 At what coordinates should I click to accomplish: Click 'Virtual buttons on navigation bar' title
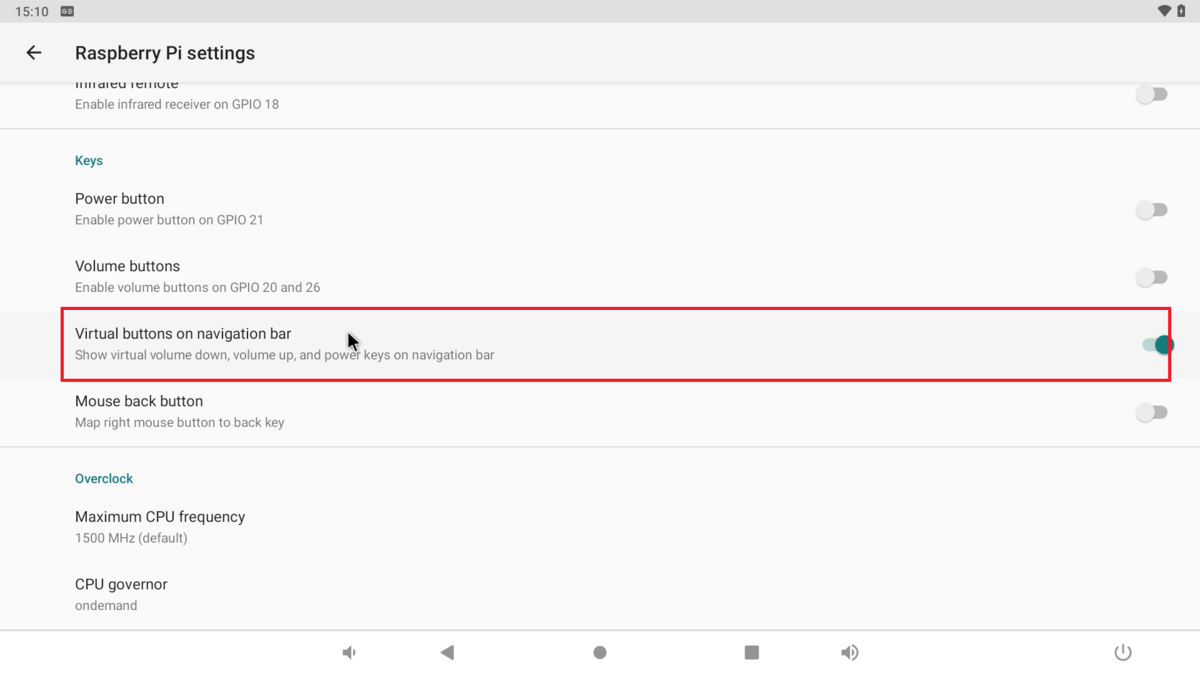coord(183,334)
